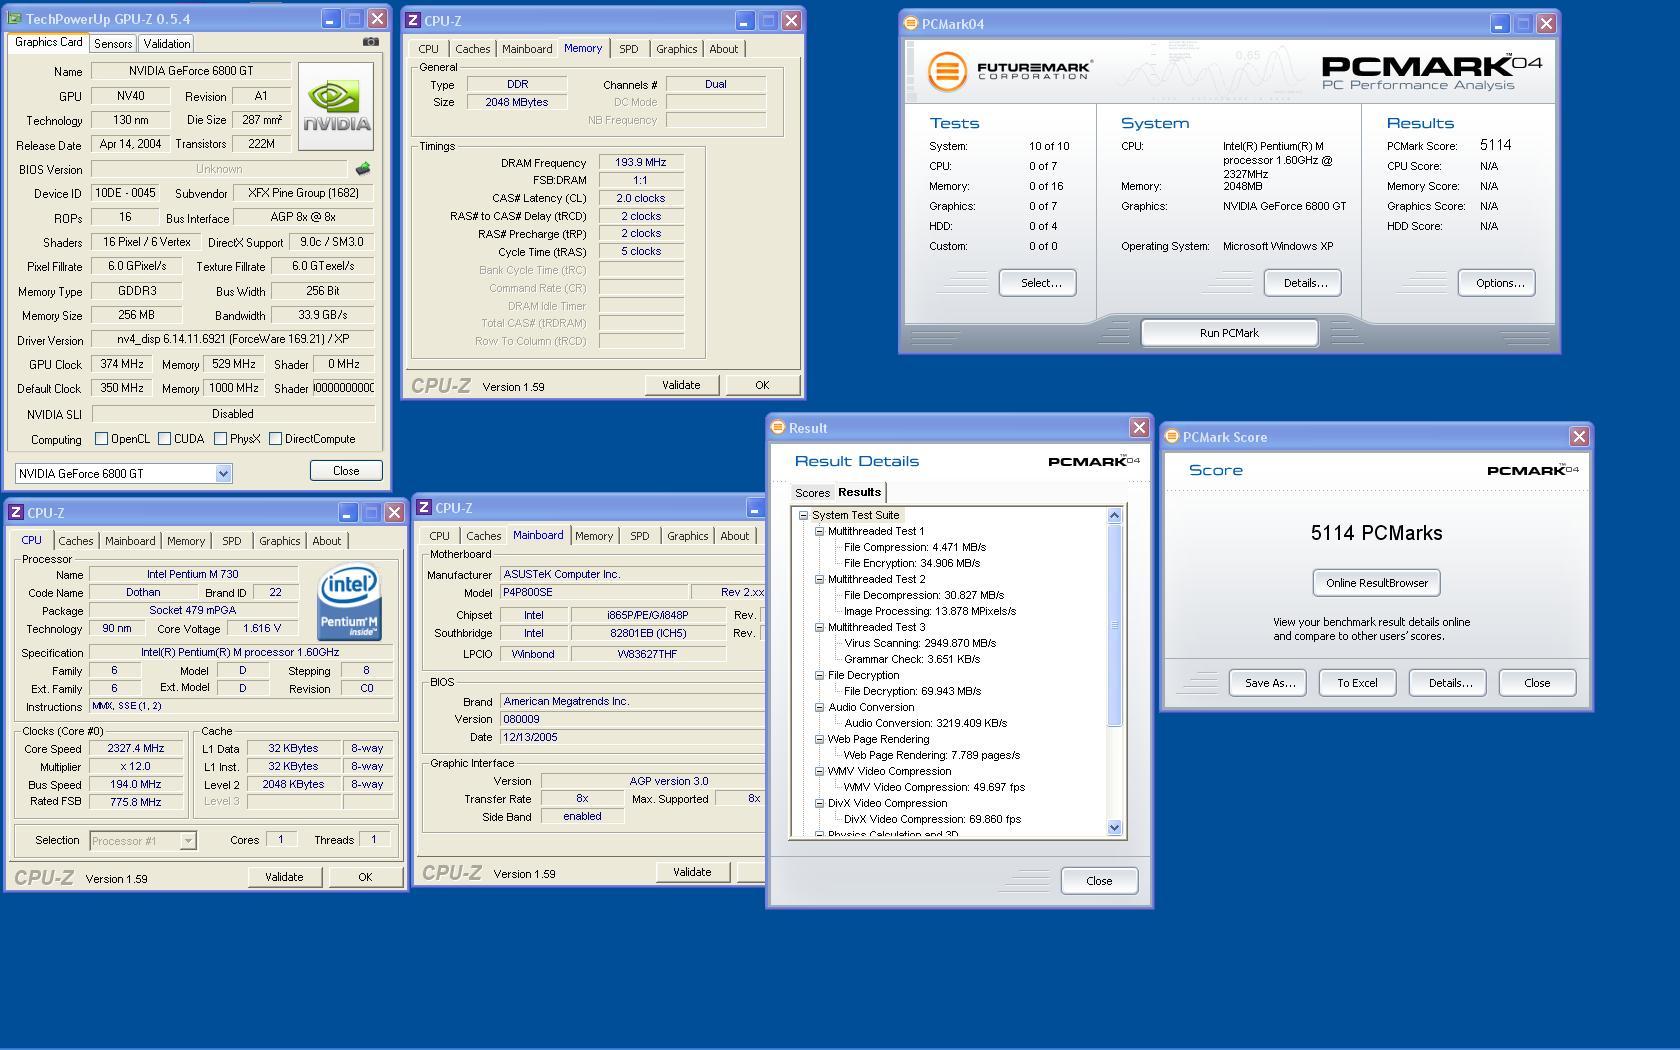
Task: Toggle the DirectCompute checkbox
Action: pos(275,439)
